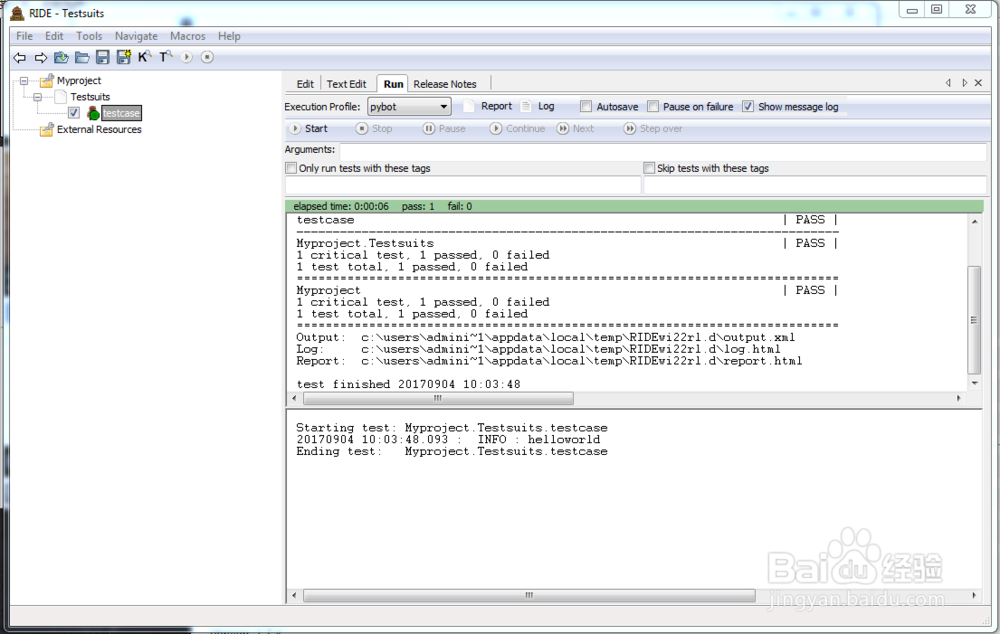Select the testcase tree item
This screenshot has width=1000, height=634.
click(121, 113)
